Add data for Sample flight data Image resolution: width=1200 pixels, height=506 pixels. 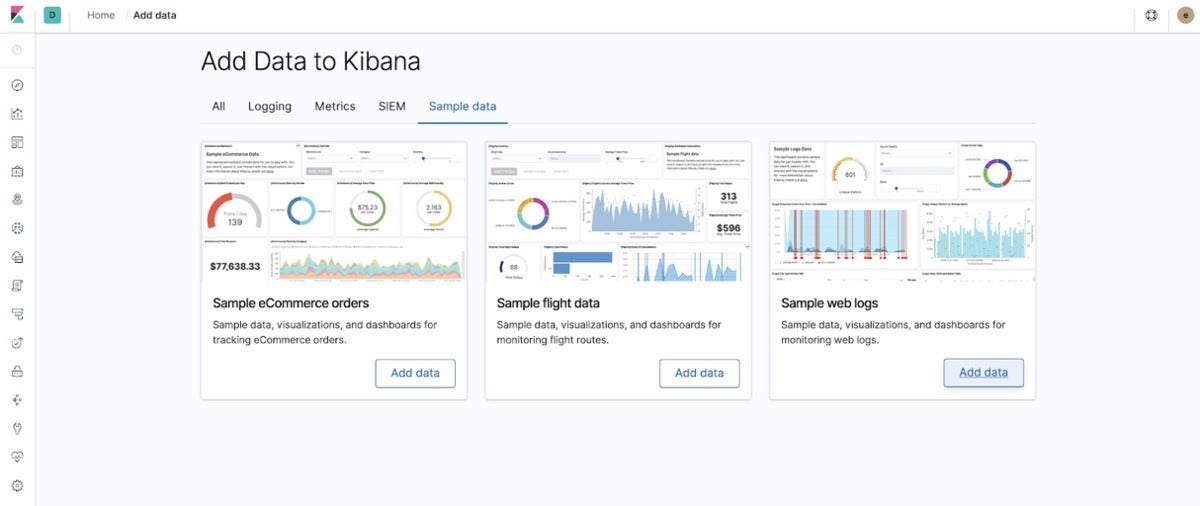coord(699,373)
